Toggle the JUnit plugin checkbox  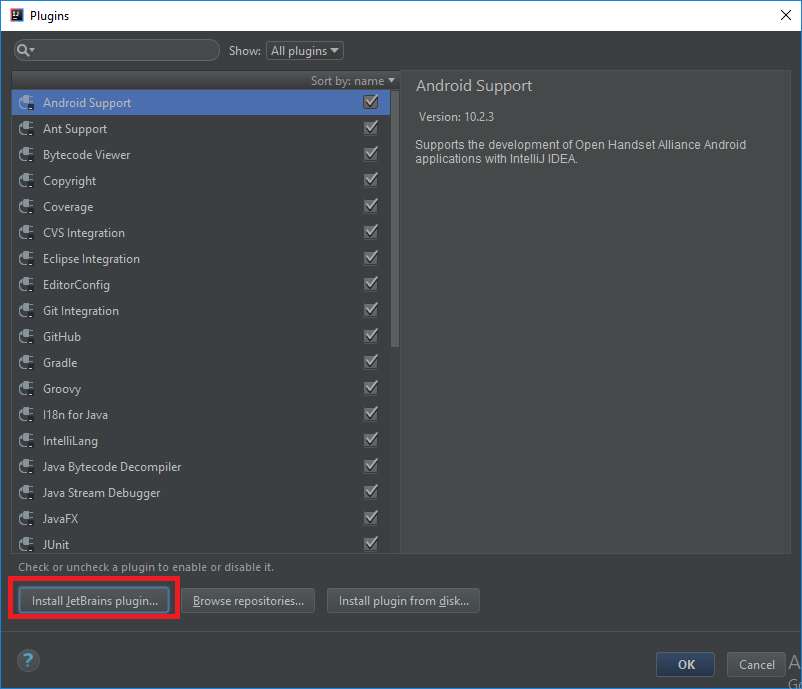pos(371,544)
